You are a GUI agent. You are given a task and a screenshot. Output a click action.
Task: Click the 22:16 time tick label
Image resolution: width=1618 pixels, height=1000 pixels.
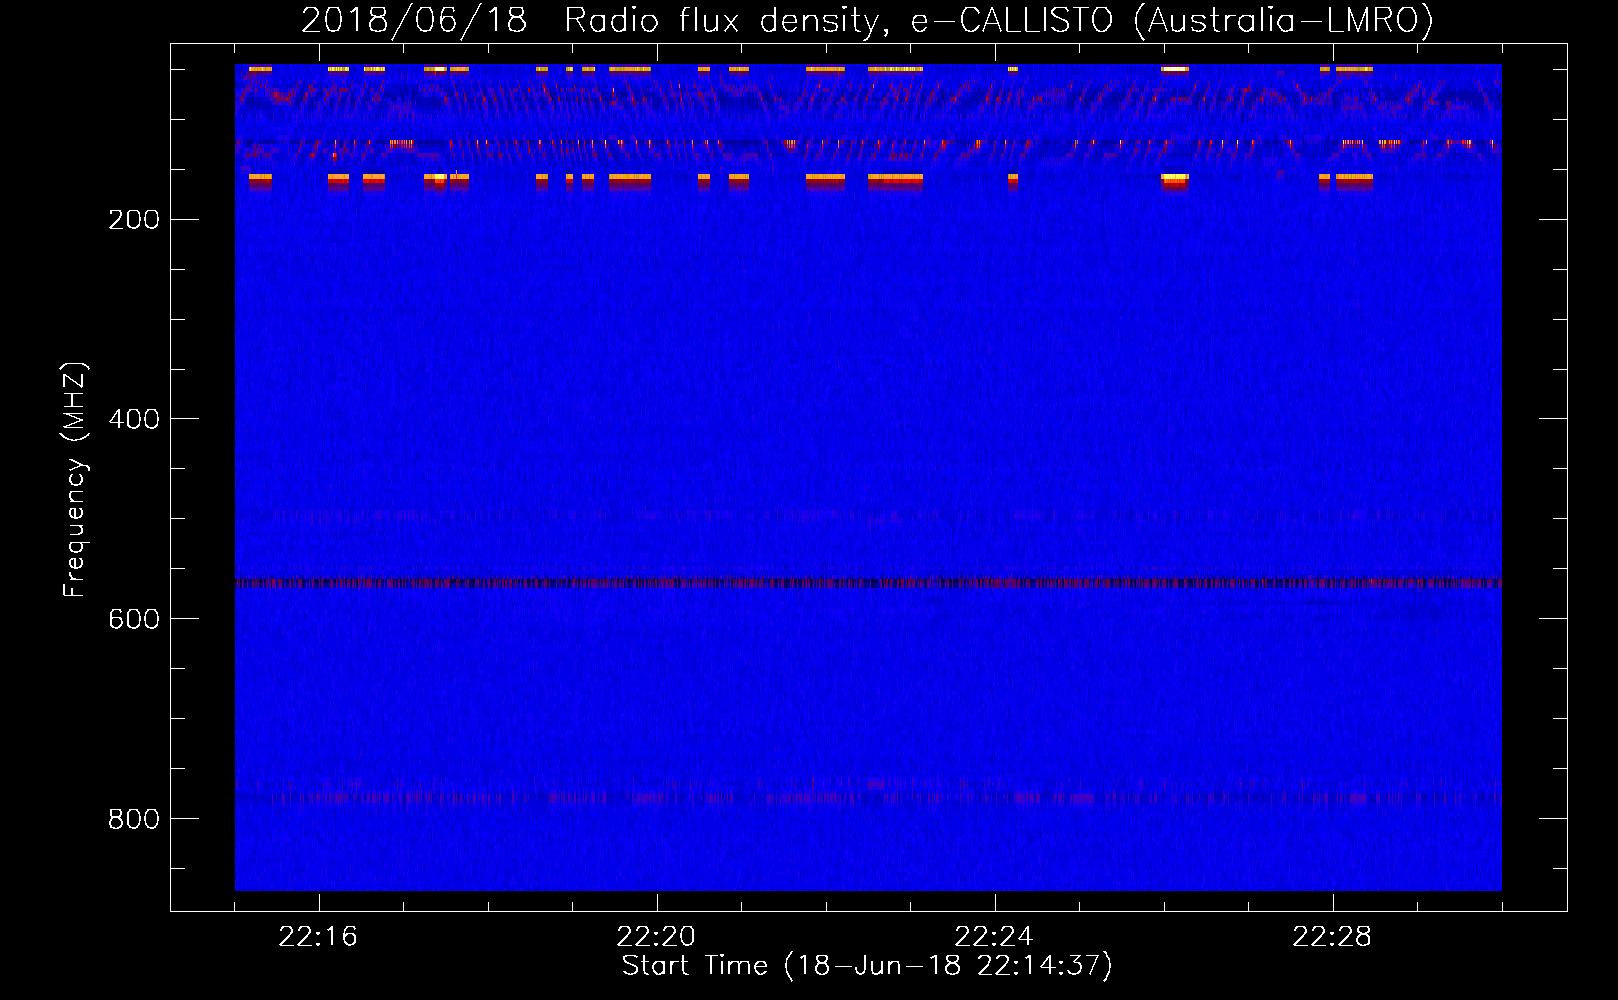click(318, 937)
